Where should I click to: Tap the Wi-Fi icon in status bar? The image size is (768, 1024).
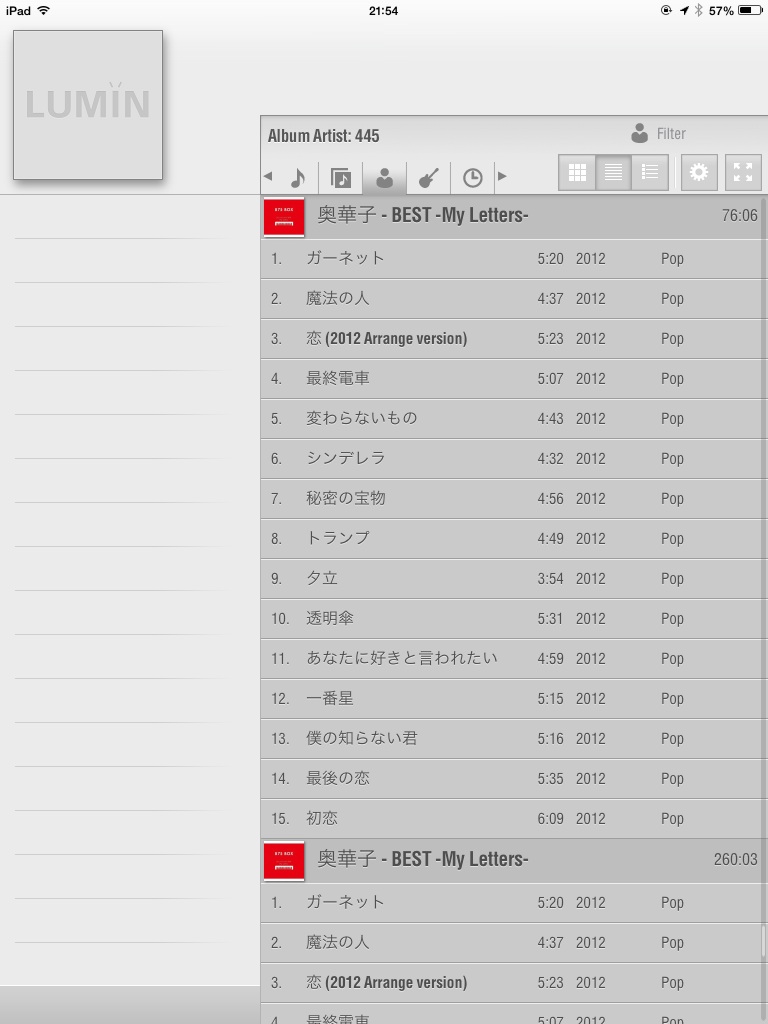[44, 10]
